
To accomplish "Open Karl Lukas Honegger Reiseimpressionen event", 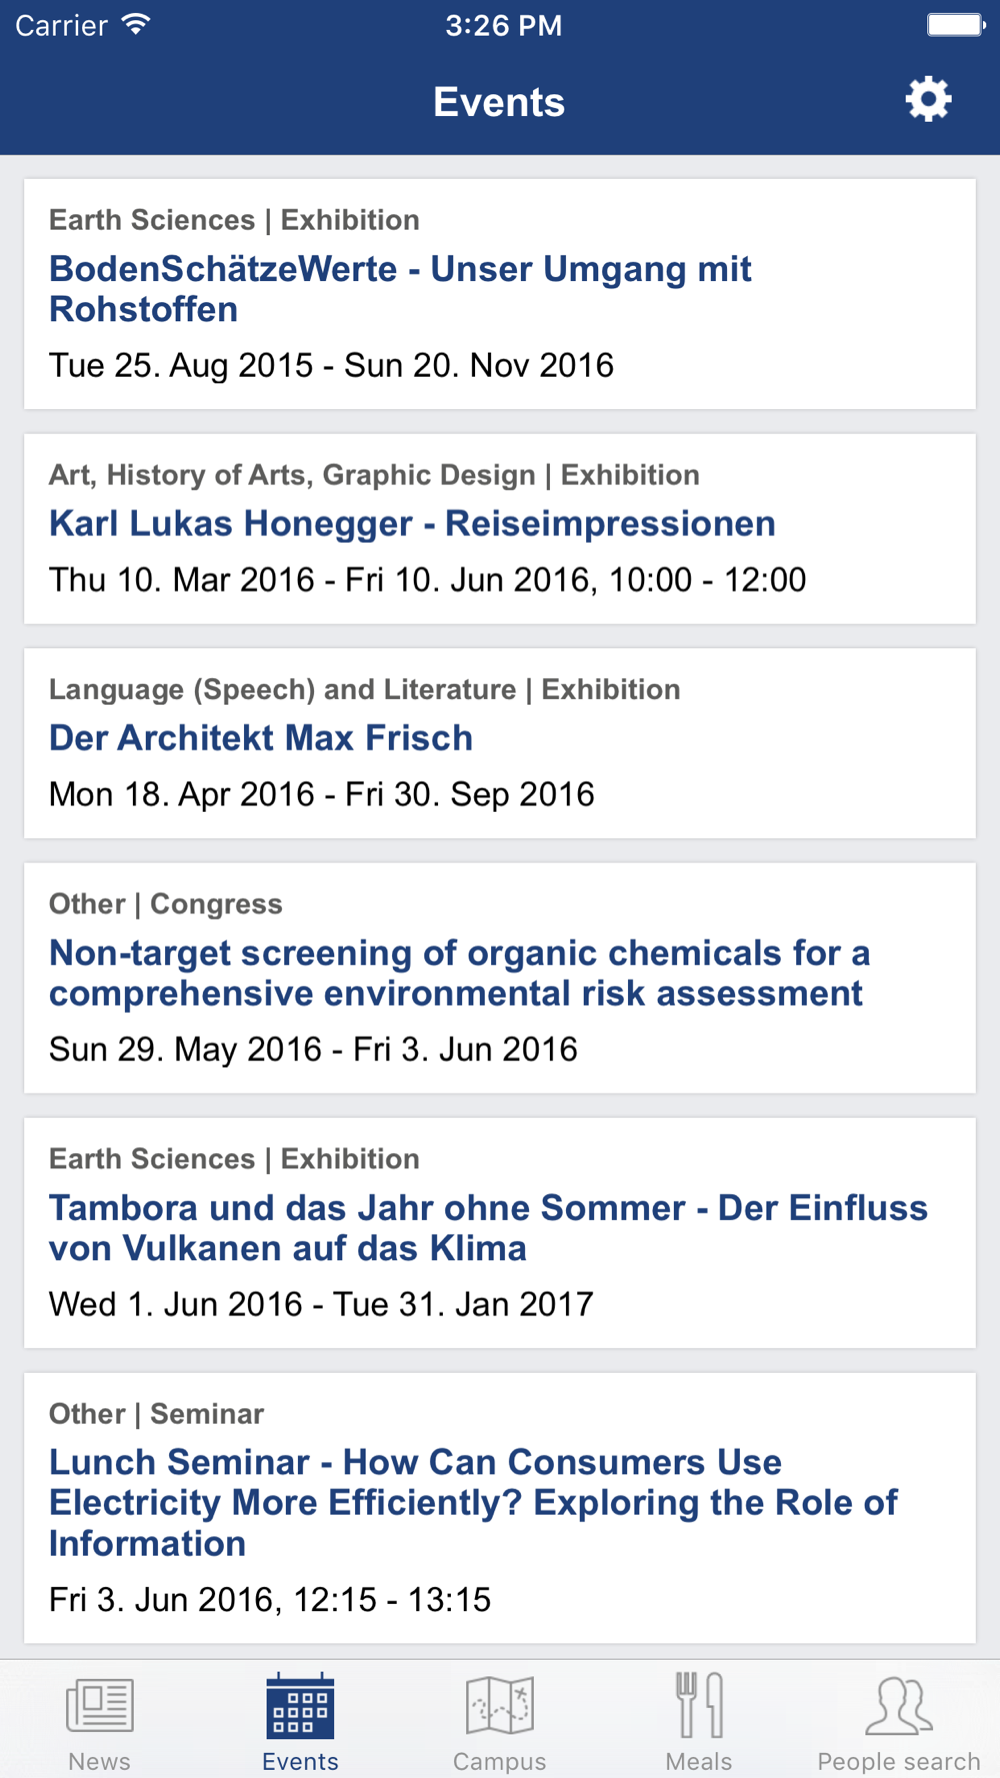I will pyautogui.click(x=500, y=529).
